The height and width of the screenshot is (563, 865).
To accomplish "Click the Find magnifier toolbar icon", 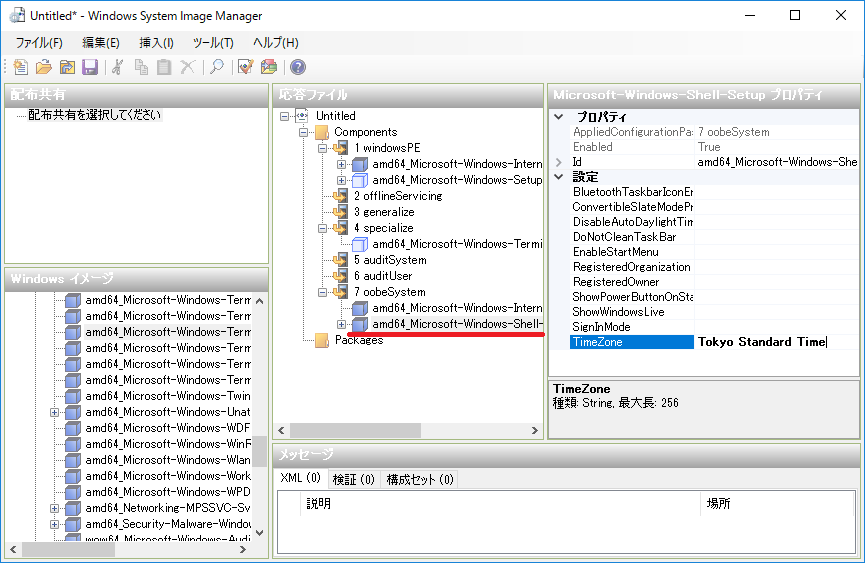I will point(217,67).
